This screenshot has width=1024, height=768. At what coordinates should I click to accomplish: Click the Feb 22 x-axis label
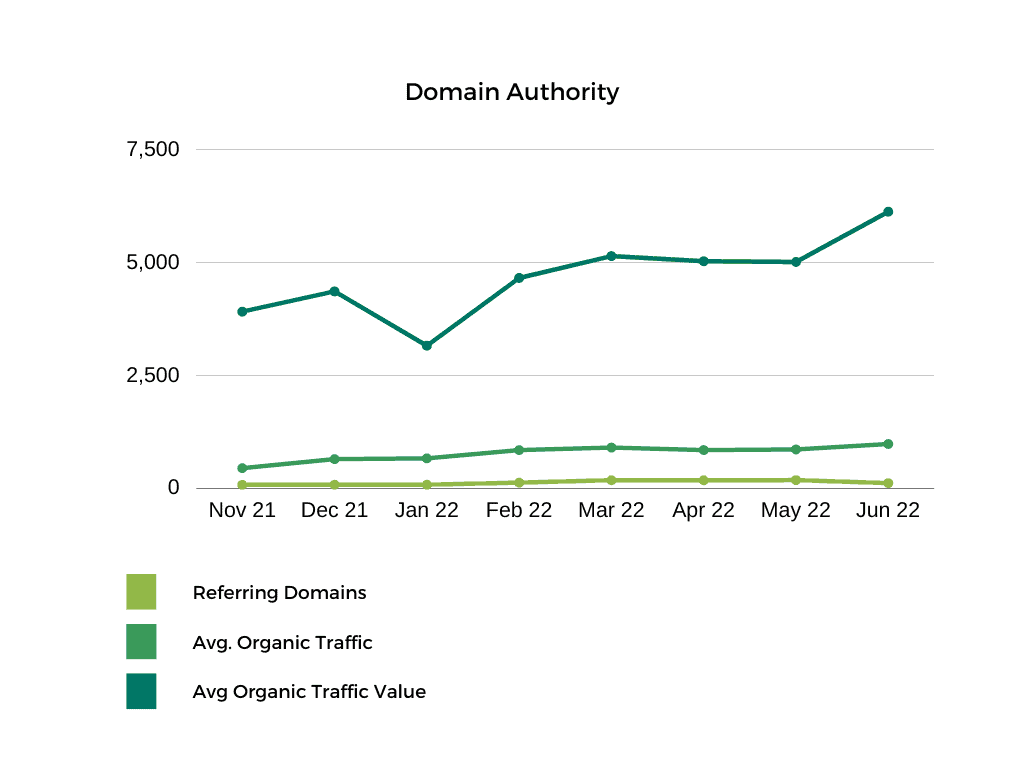pos(519,510)
